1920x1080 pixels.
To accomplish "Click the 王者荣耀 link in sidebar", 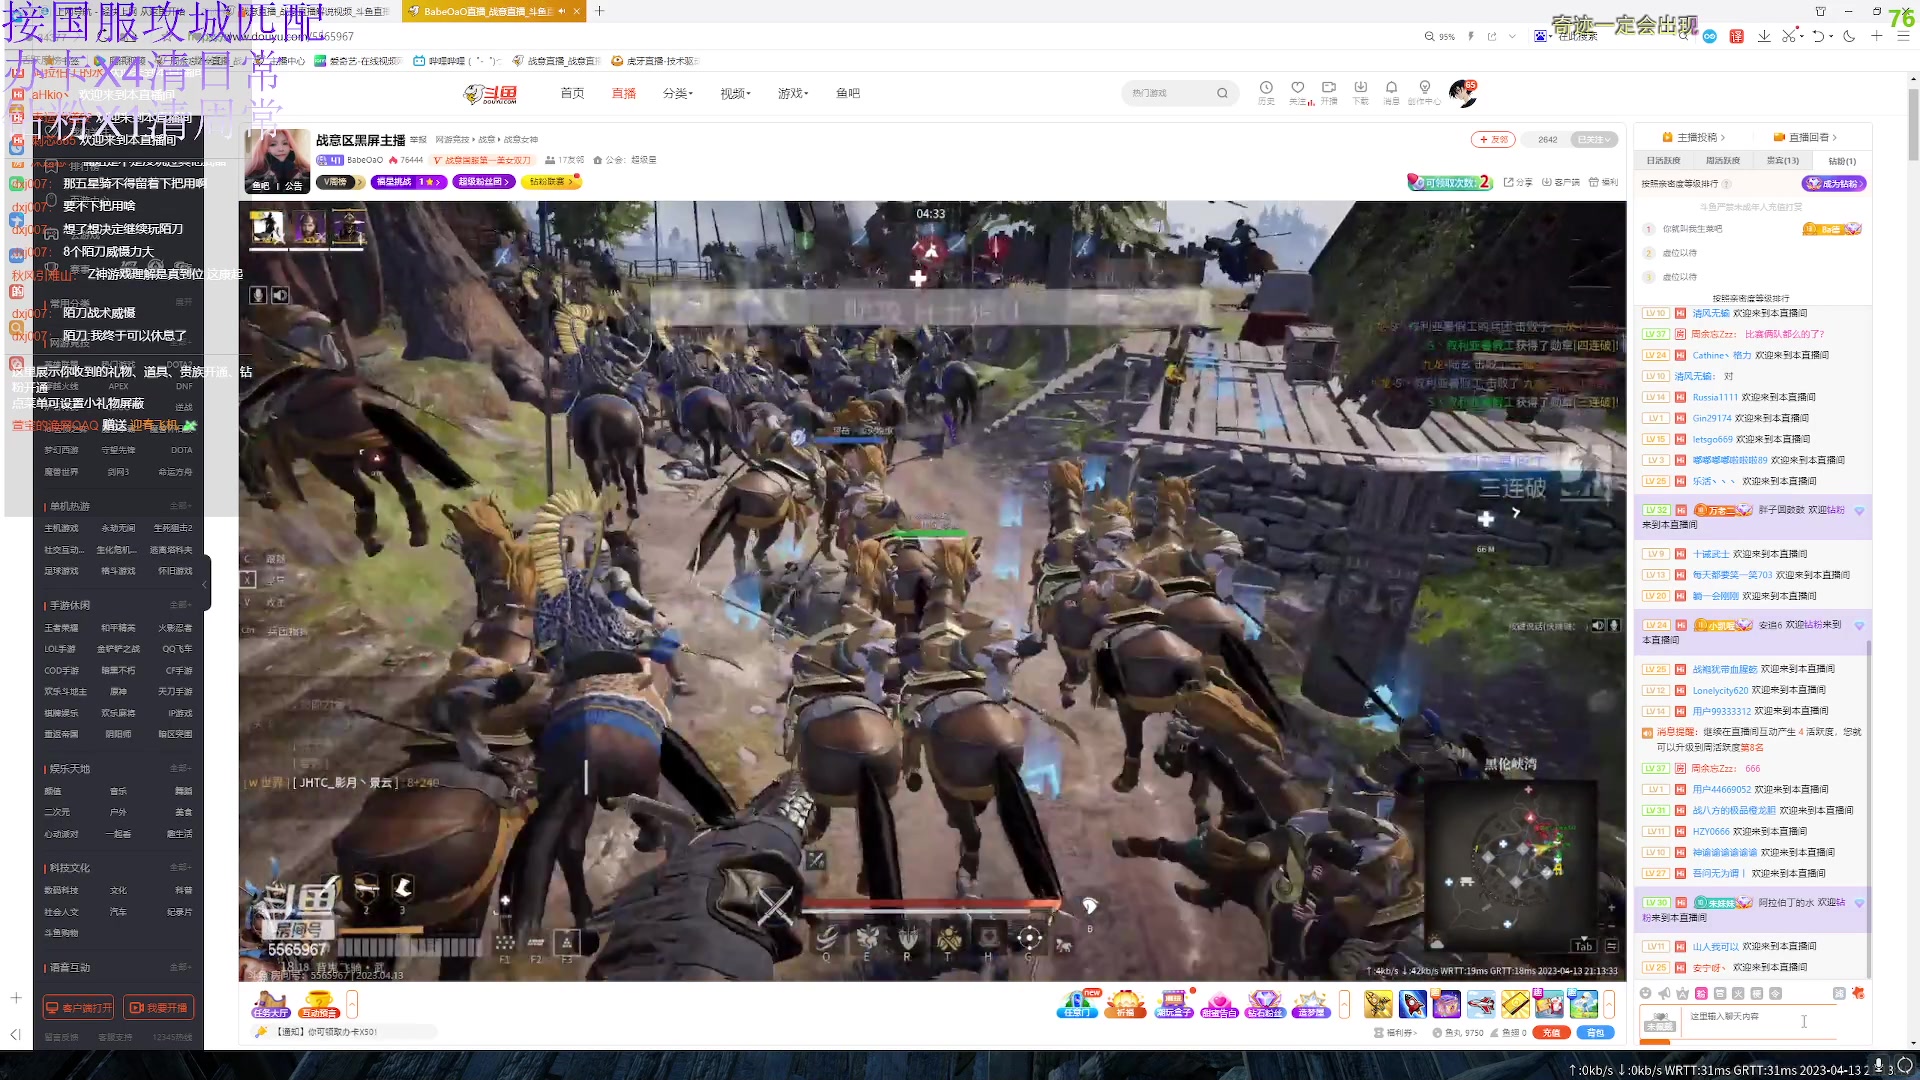I will coord(61,628).
